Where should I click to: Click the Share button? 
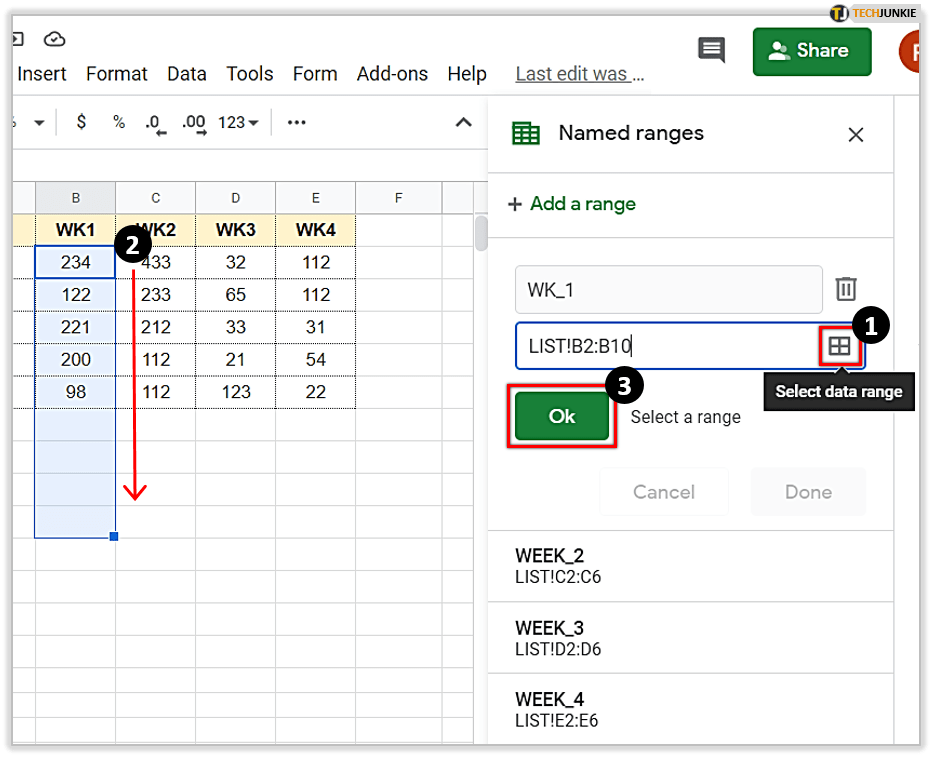point(811,51)
